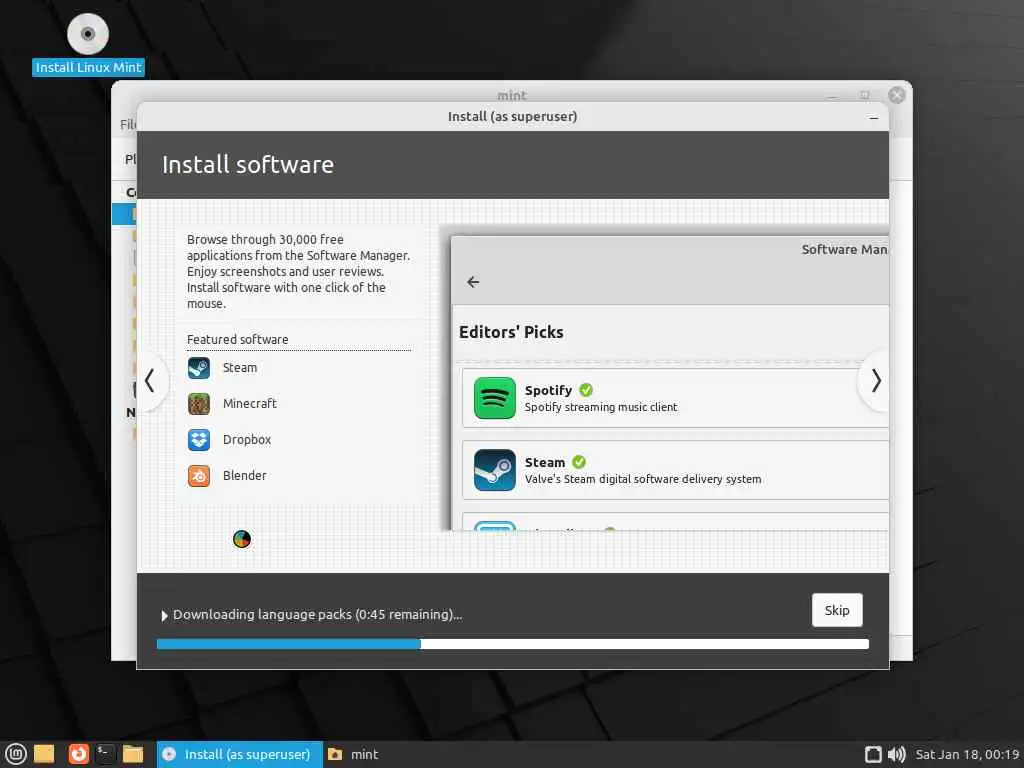Click the Editors' Picks heading
The height and width of the screenshot is (768, 1024).
(511, 332)
